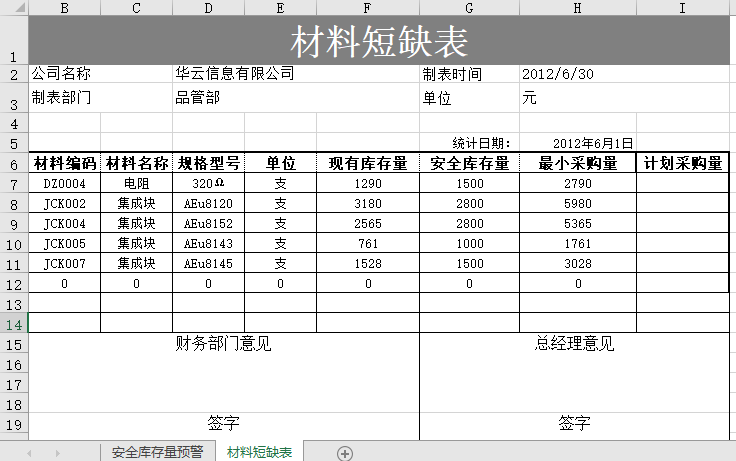This screenshot has height=461, width=736.
Task: Select column C header
Action: tap(137, 8)
